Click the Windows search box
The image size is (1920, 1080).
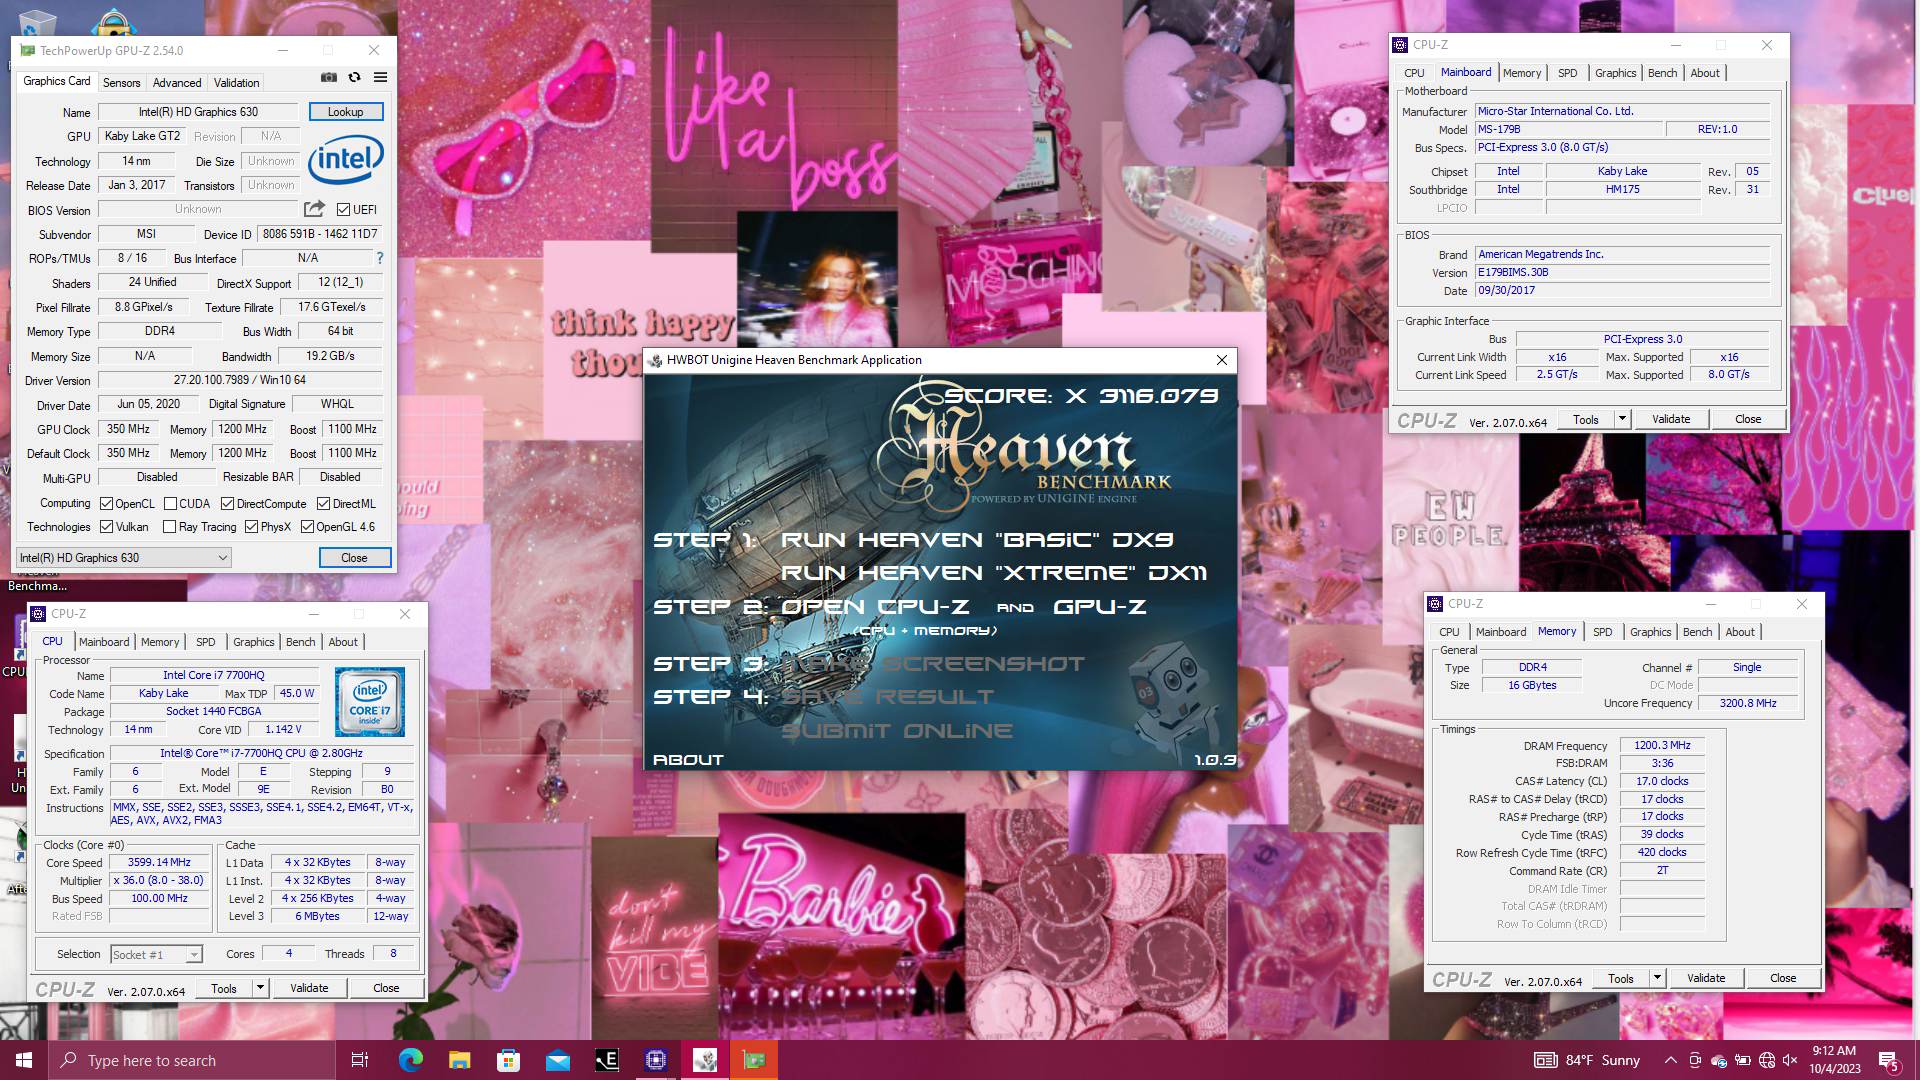point(192,1060)
